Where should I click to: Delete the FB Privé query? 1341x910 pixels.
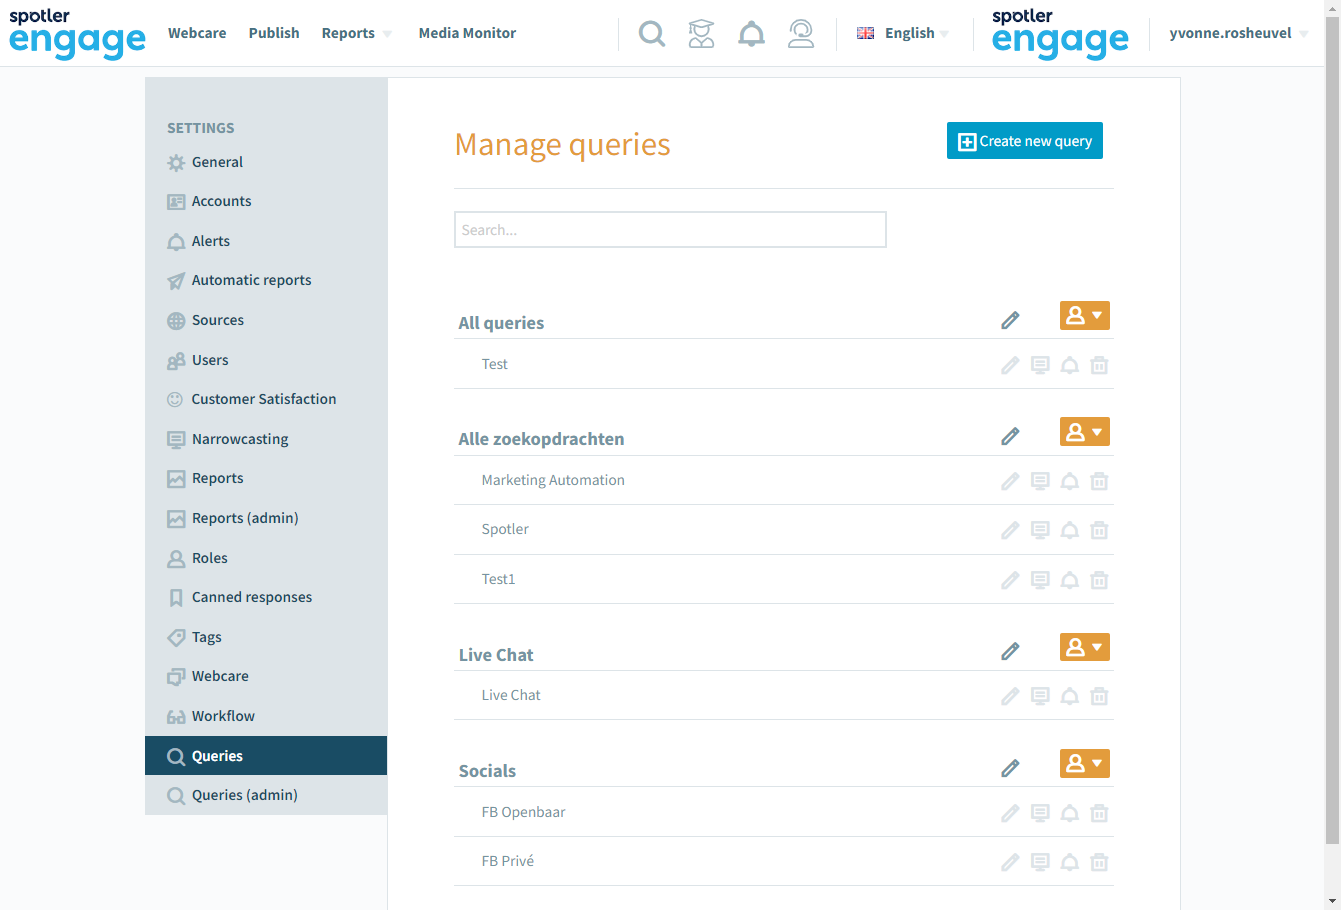[1099, 862]
